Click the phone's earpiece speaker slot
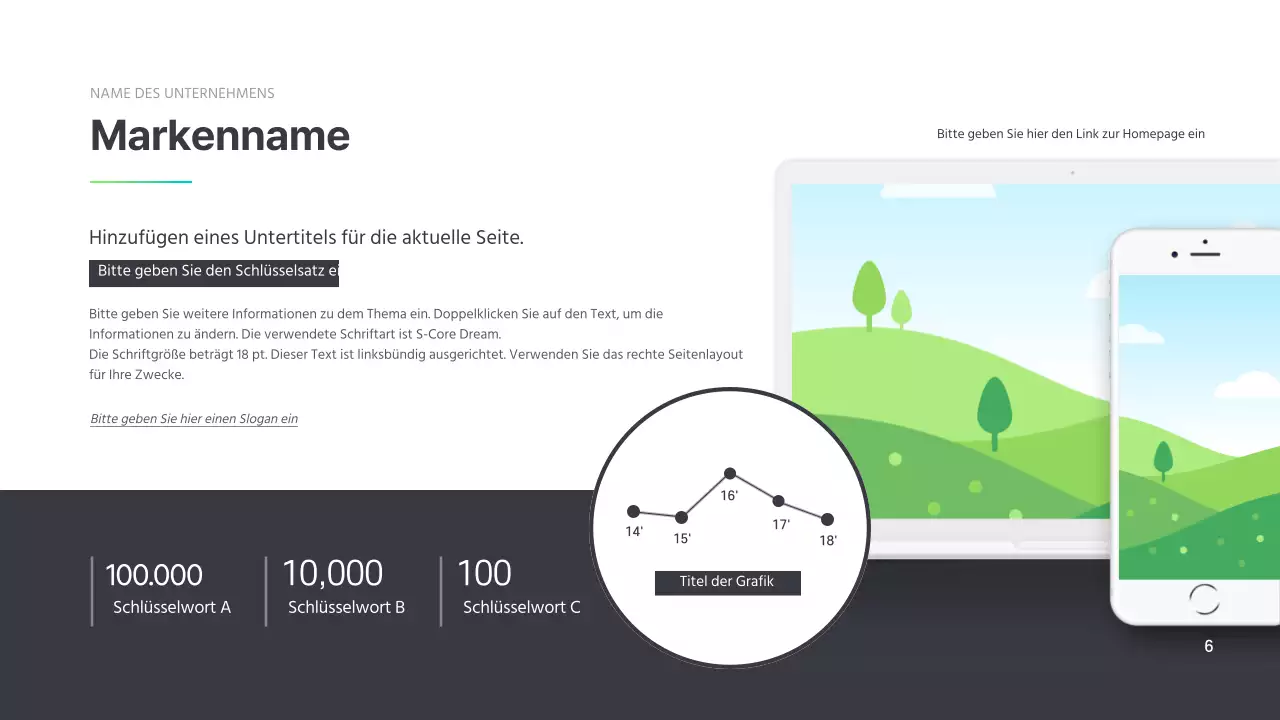Screen dimensions: 1280x720 pyautogui.click(x=1205, y=254)
